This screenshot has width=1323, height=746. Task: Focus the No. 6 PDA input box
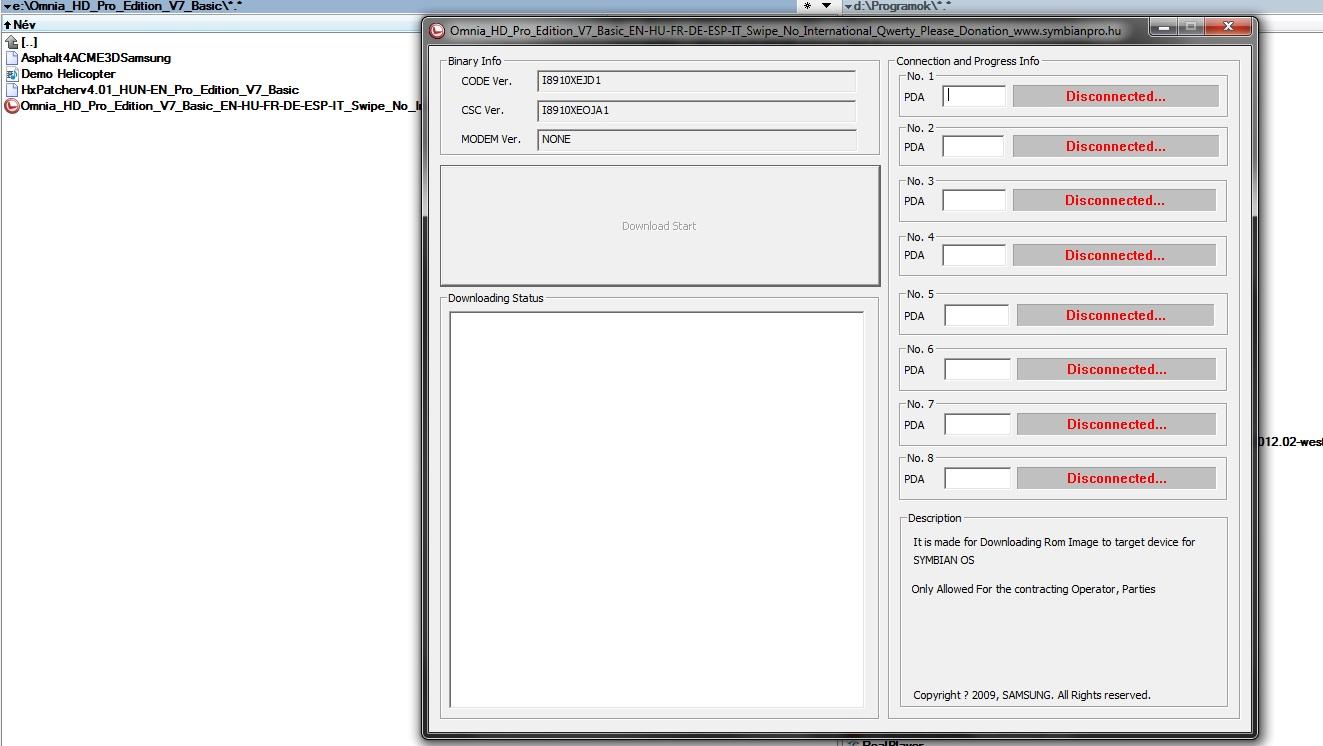tap(978, 369)
